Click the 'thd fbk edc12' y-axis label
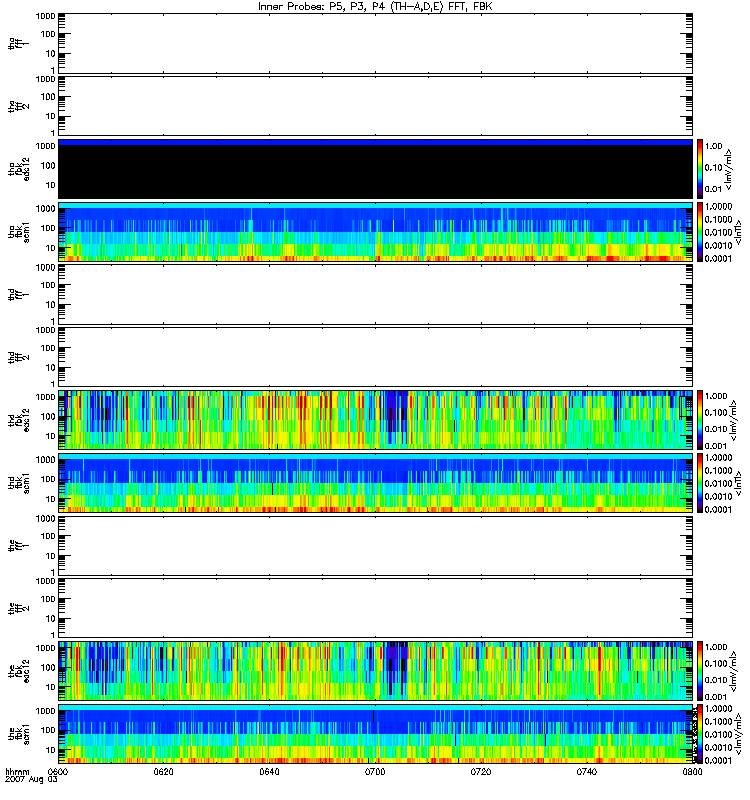 (x=19, y=420)
